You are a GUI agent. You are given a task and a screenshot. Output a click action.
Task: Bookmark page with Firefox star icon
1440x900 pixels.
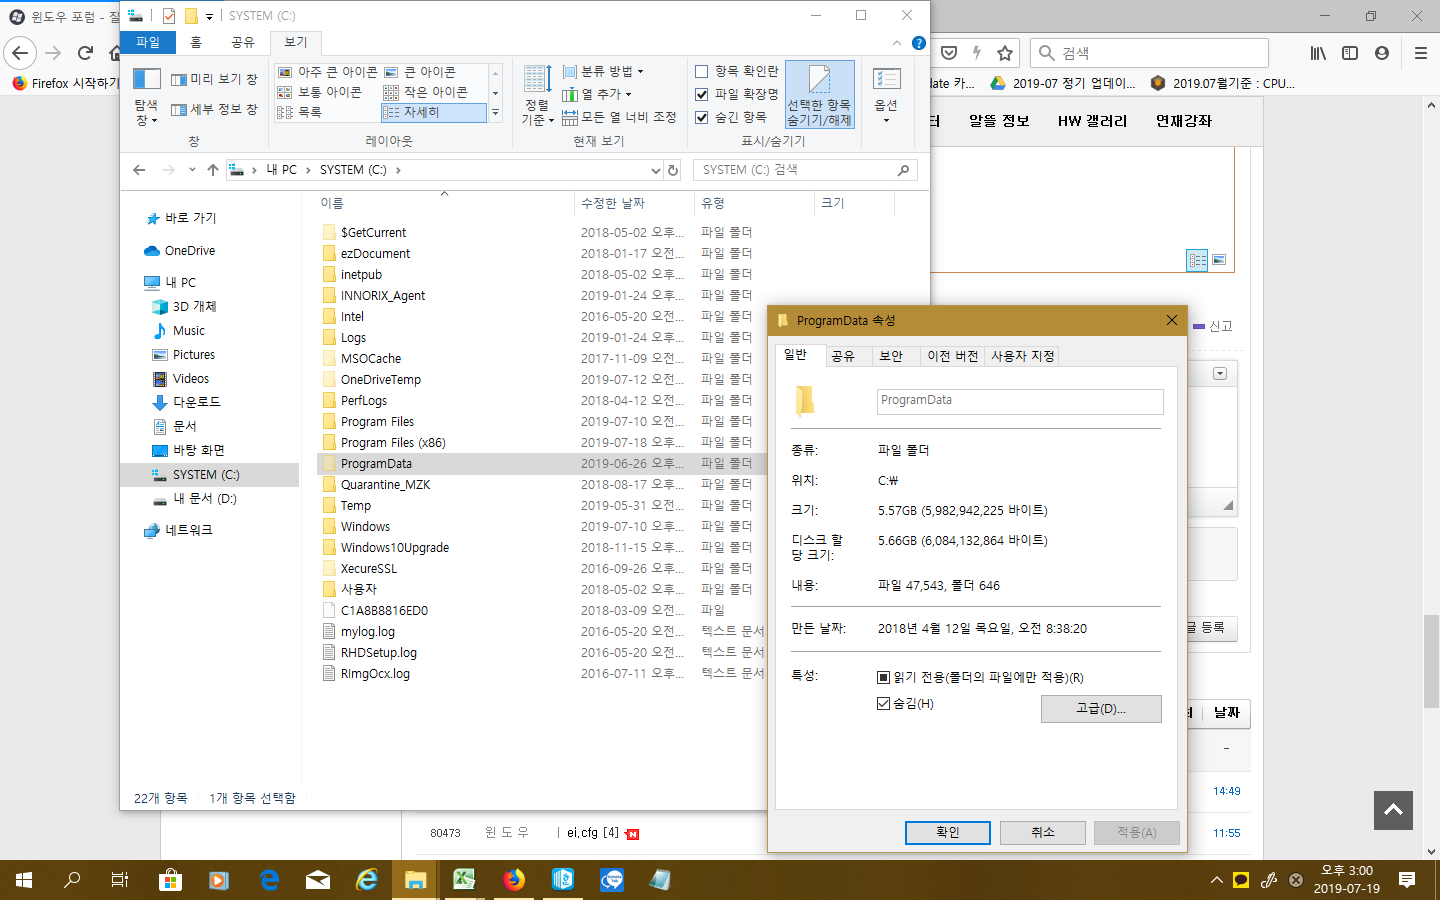pos(1005,53)
